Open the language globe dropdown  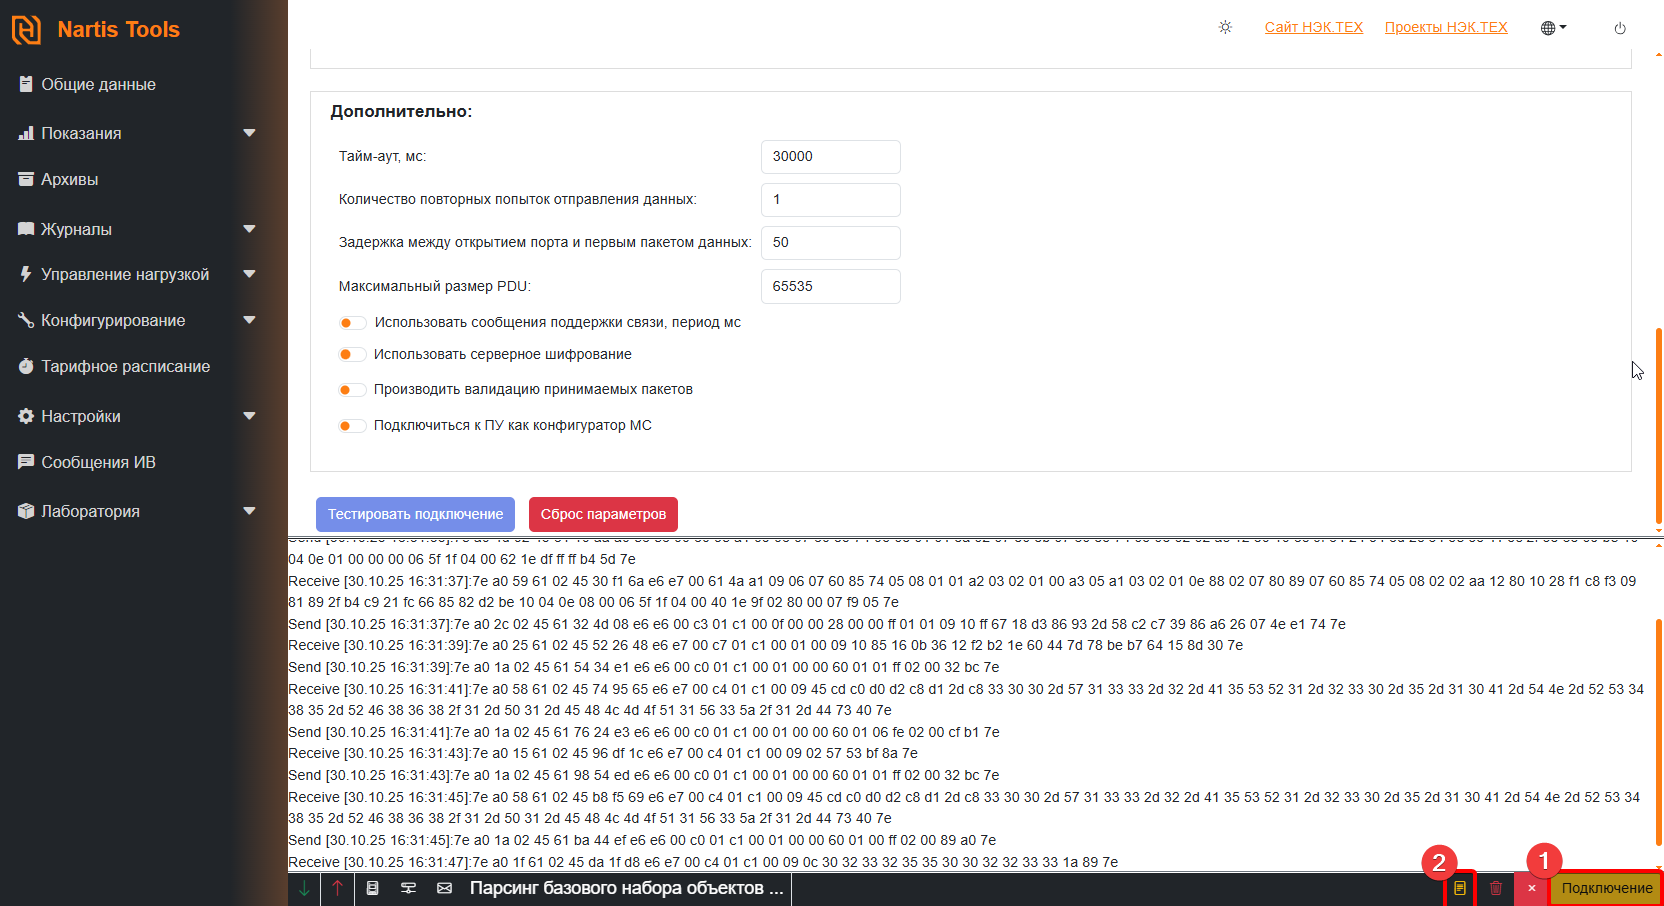(x=1553, y=28)
